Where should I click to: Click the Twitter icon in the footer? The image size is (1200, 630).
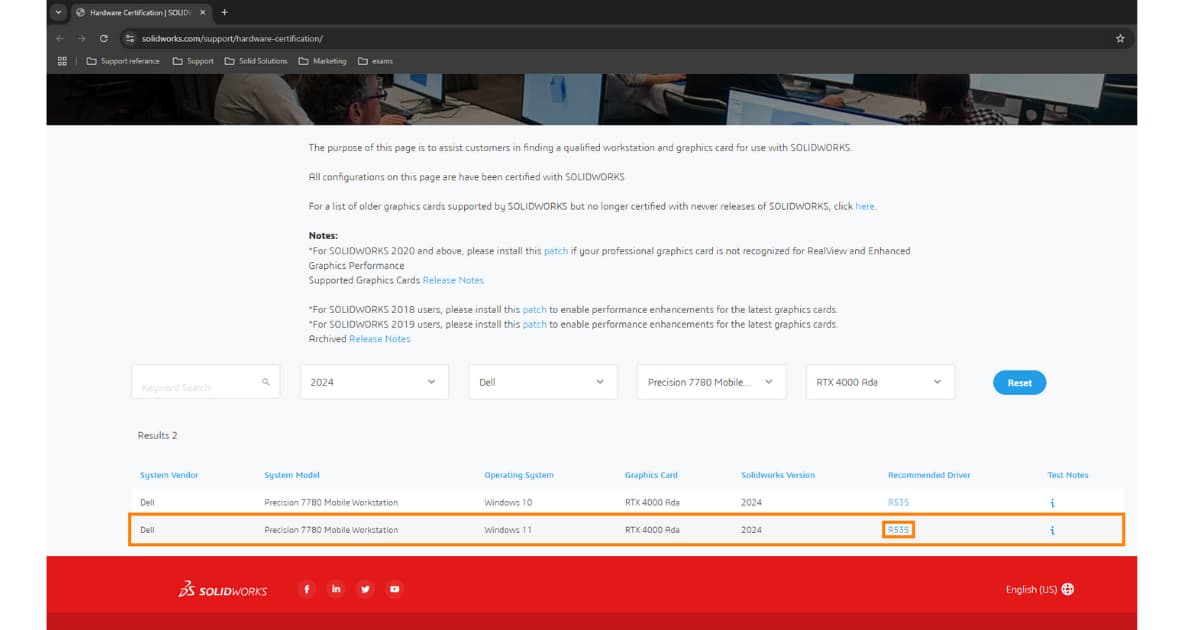[x=365, y=589]
